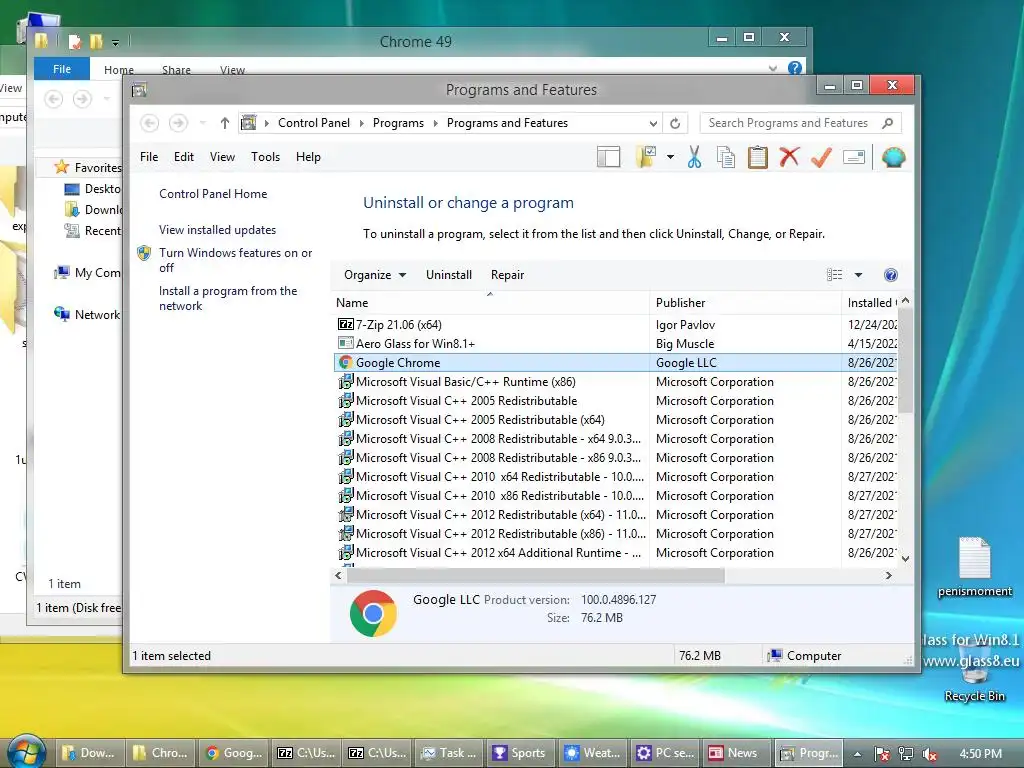This screenshot has height=768, width=1024.
Task: Click the Email envelope toolbar icon
Action: click(854, 157)
